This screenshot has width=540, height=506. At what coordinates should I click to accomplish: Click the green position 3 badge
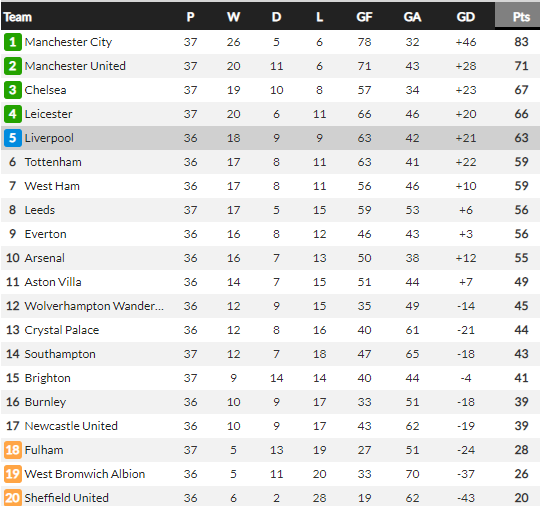pyautogui.click(x=13, y=90)
